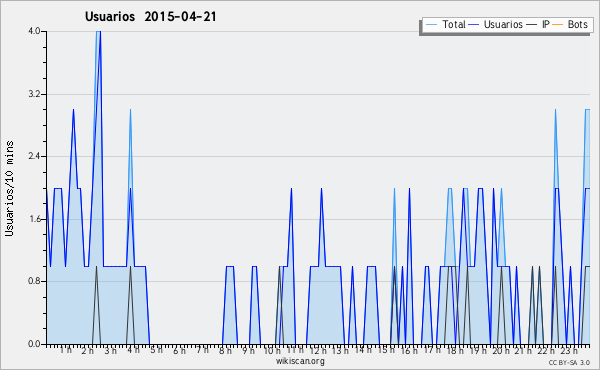Click the '2.4' y-axis value

click(34, 156)
